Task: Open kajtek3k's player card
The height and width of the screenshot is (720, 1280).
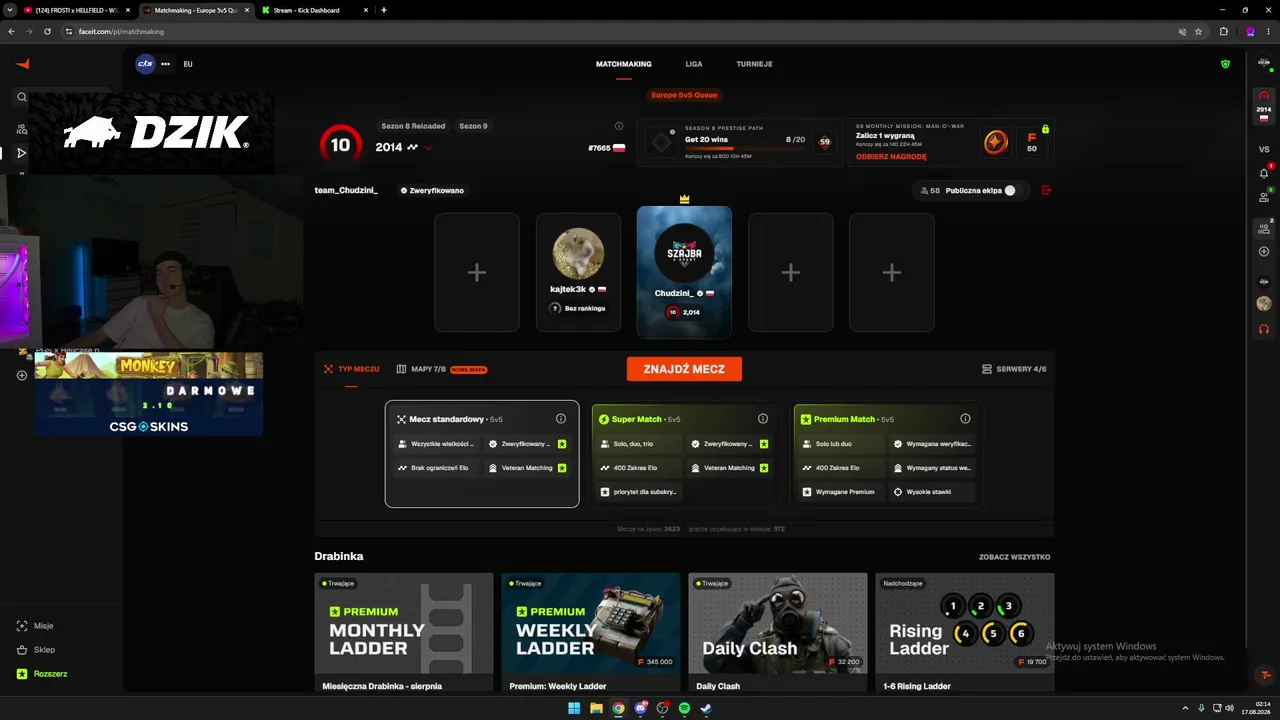Action: point(578,272)
